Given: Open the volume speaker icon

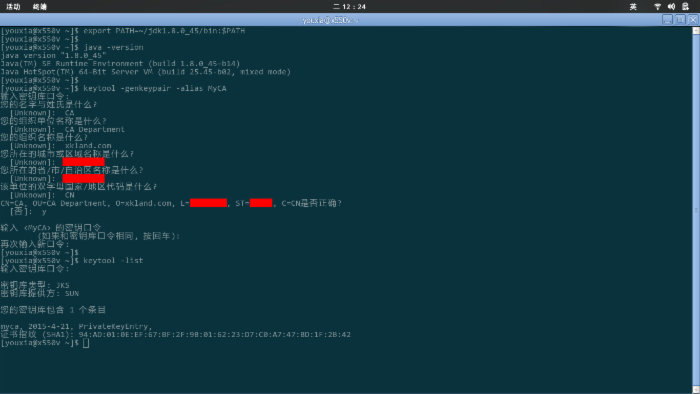Looking at the screenshot, I should pyautogui.click(x=671, y=6).
